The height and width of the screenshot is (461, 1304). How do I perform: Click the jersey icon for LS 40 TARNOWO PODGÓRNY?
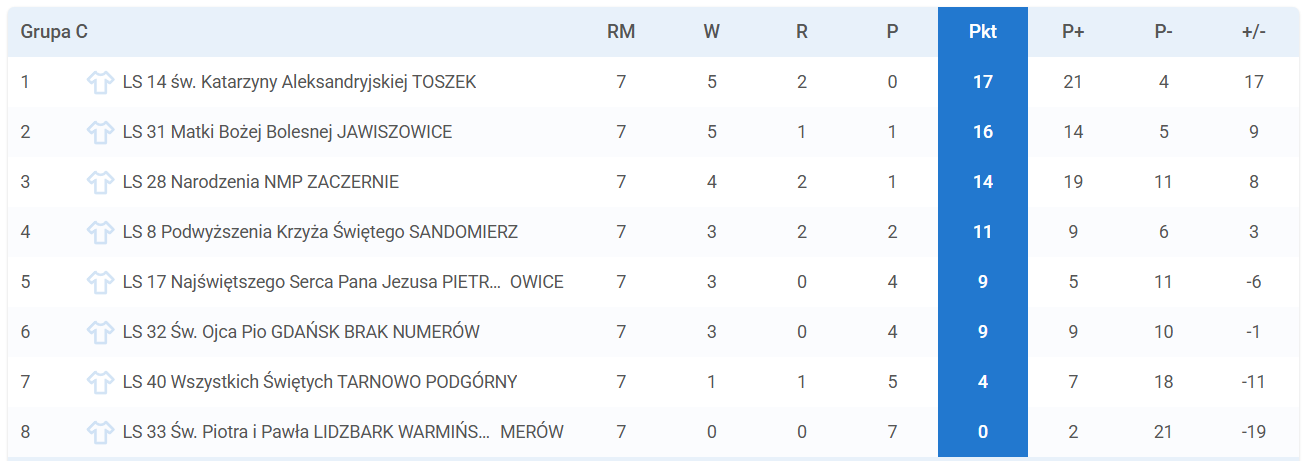(100, 382)
